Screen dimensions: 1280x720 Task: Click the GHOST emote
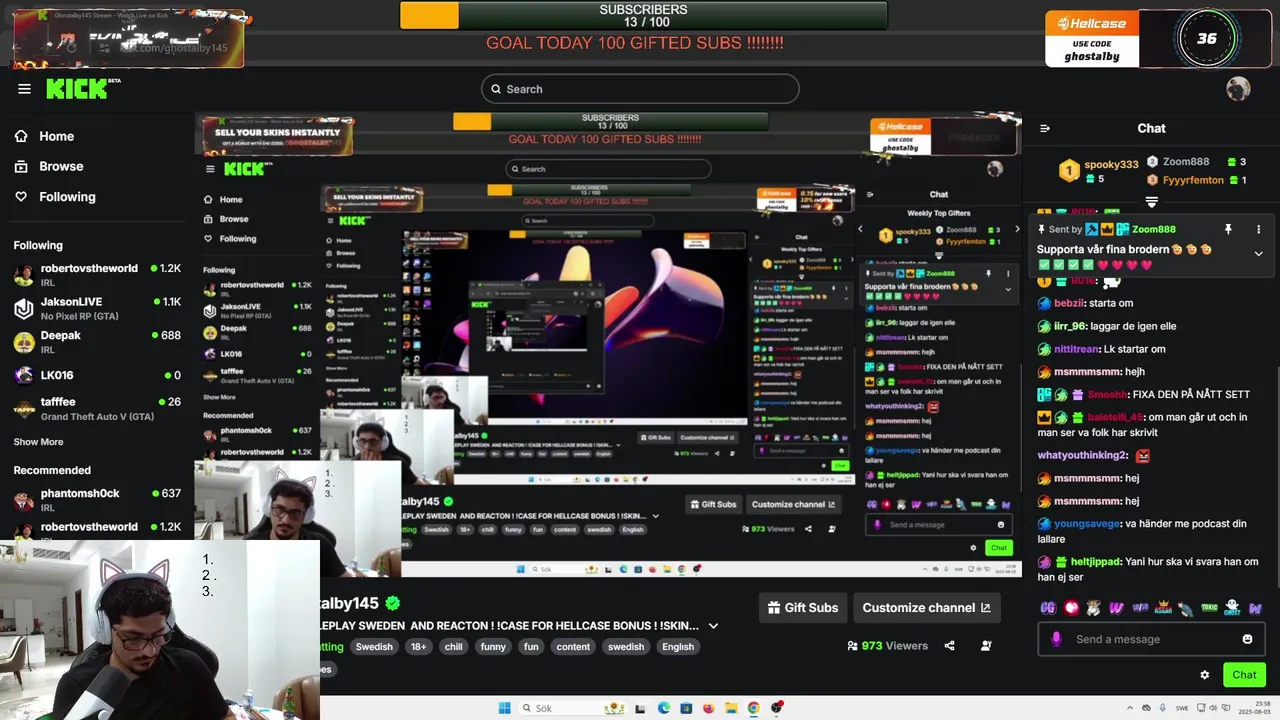[1233, 607]
